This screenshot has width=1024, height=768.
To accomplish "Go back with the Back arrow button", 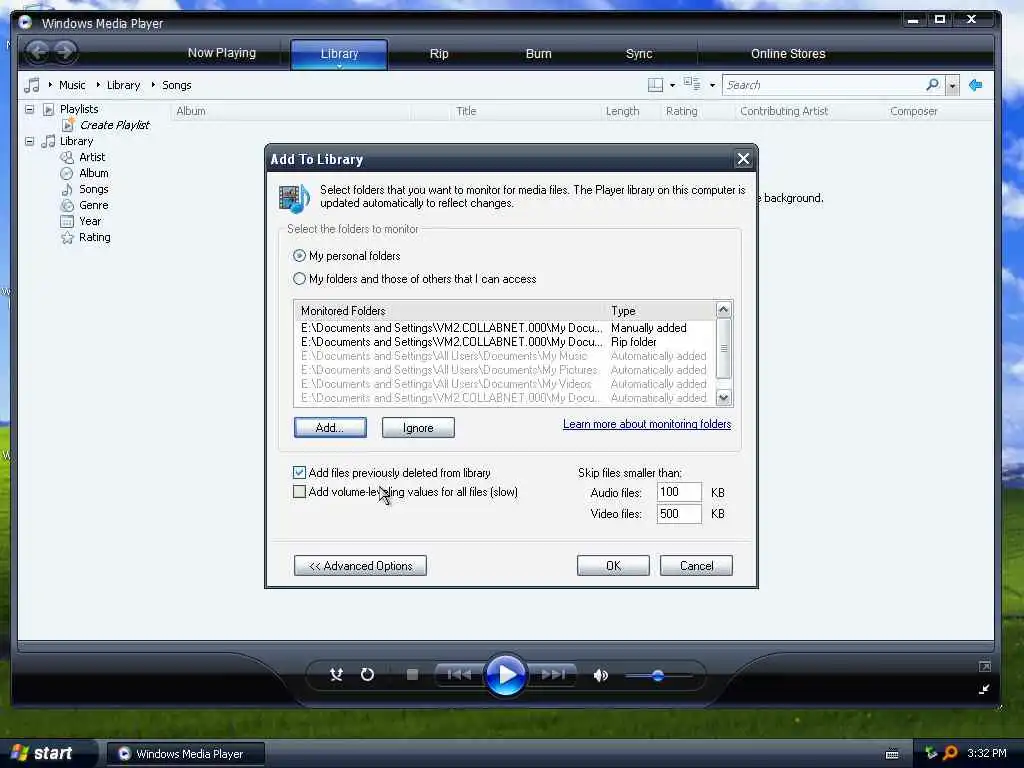I will pos(38,52).
